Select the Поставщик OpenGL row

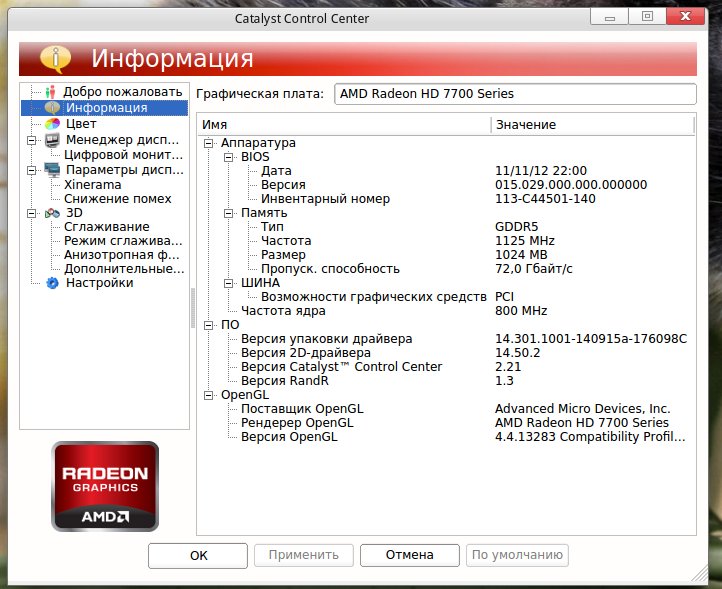click(446, 409)
